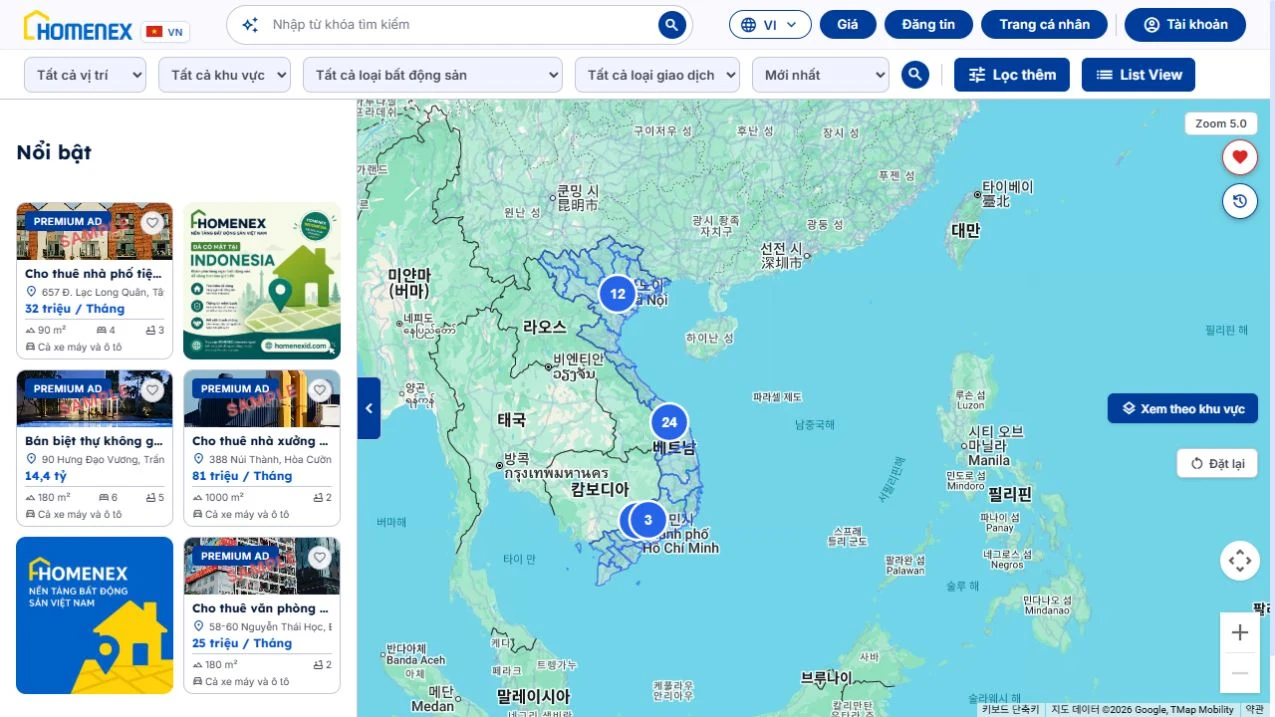The image size is (1275, 717).
Task: Click the "Lọc thêm" filter button
Action: [x=1012, y=75]
